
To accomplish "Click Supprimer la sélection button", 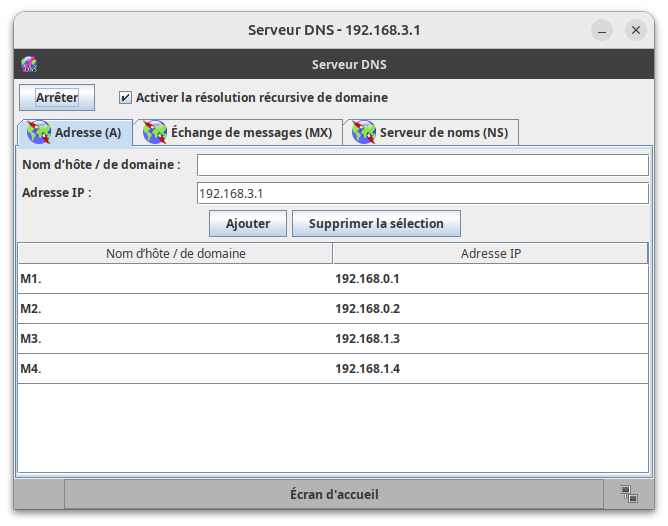I will [375, 223].
